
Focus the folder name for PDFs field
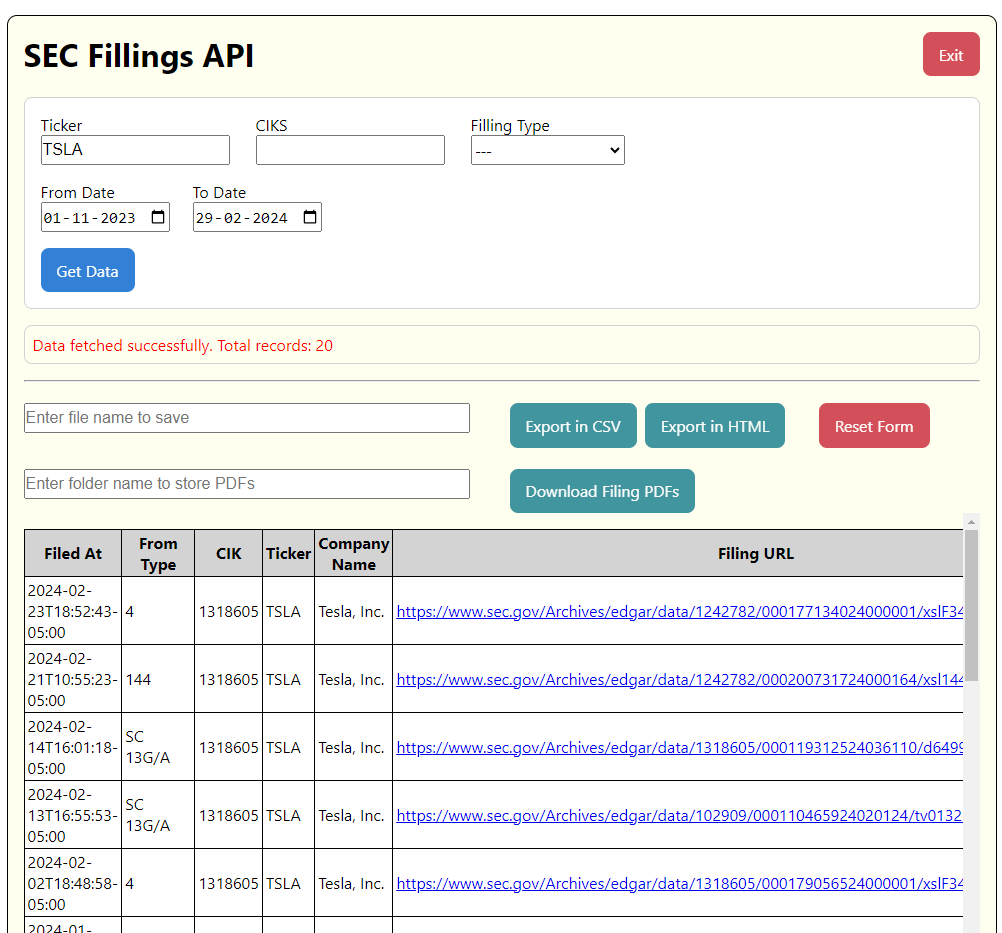coord(247,484)
